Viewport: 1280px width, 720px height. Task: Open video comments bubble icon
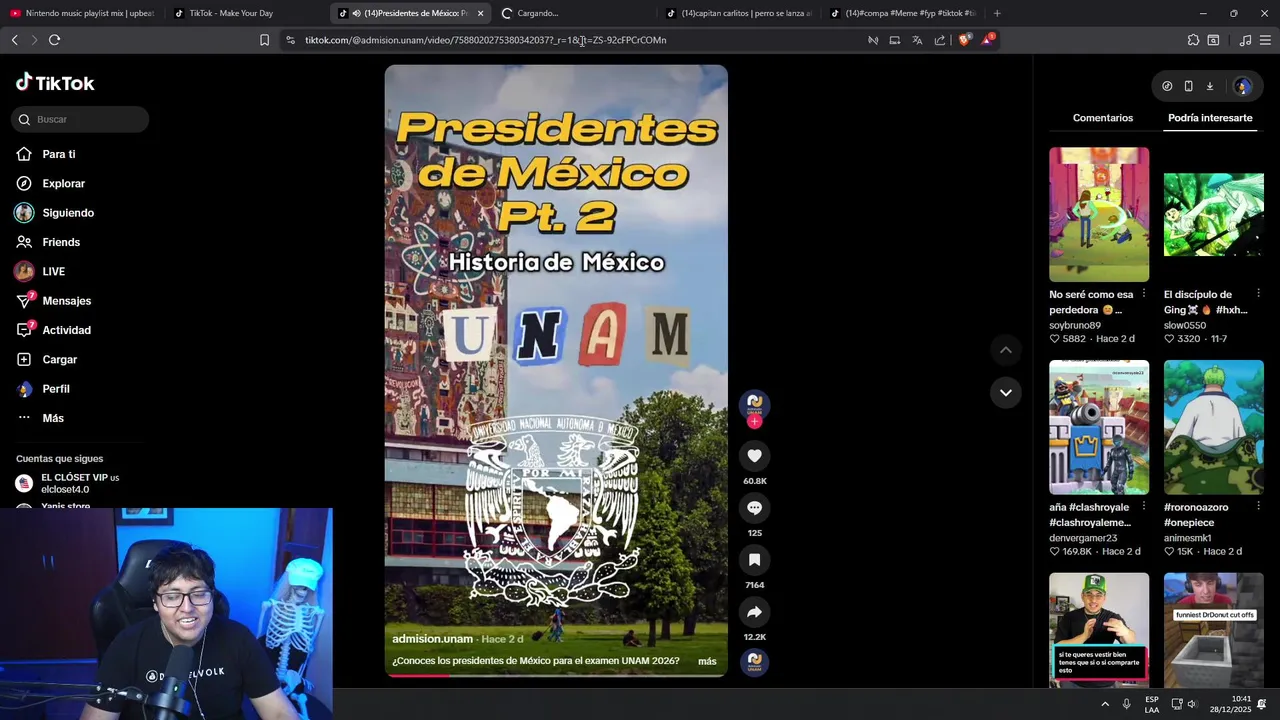click(754, 508)
